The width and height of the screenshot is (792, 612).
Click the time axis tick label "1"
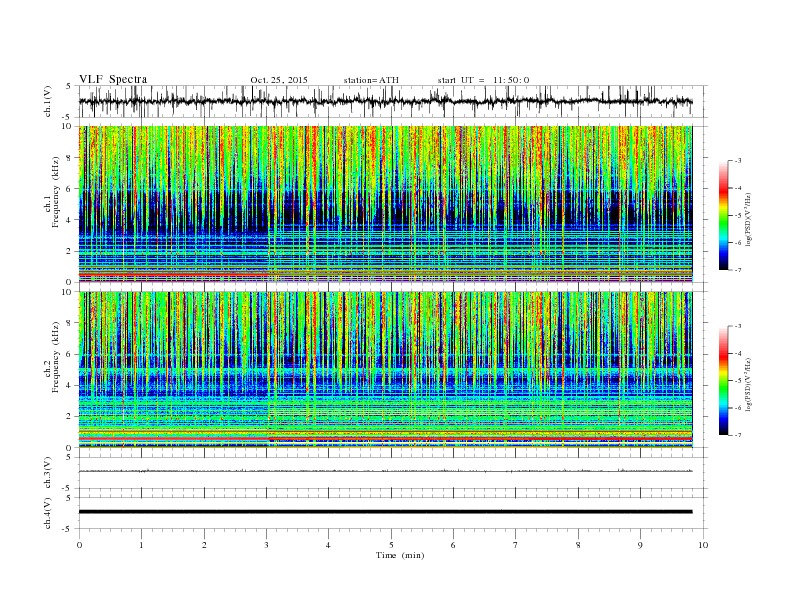tap(142, 545)
